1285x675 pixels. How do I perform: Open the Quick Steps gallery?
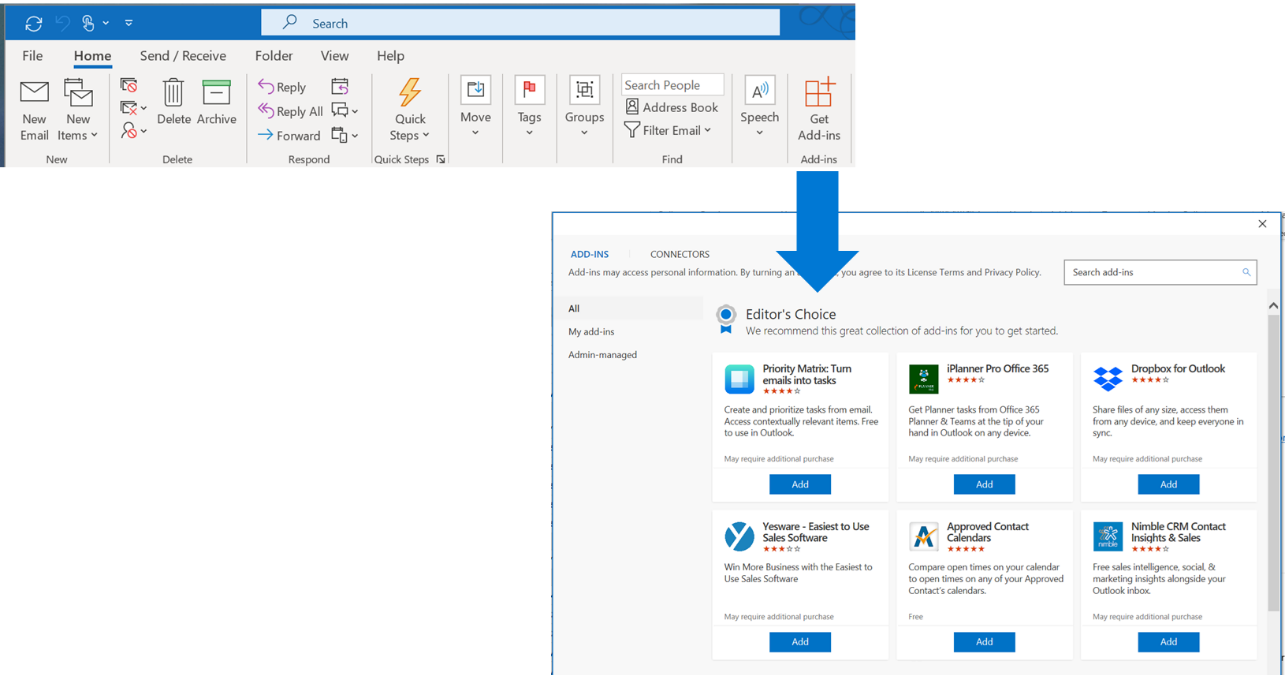(x=410, y=110)
